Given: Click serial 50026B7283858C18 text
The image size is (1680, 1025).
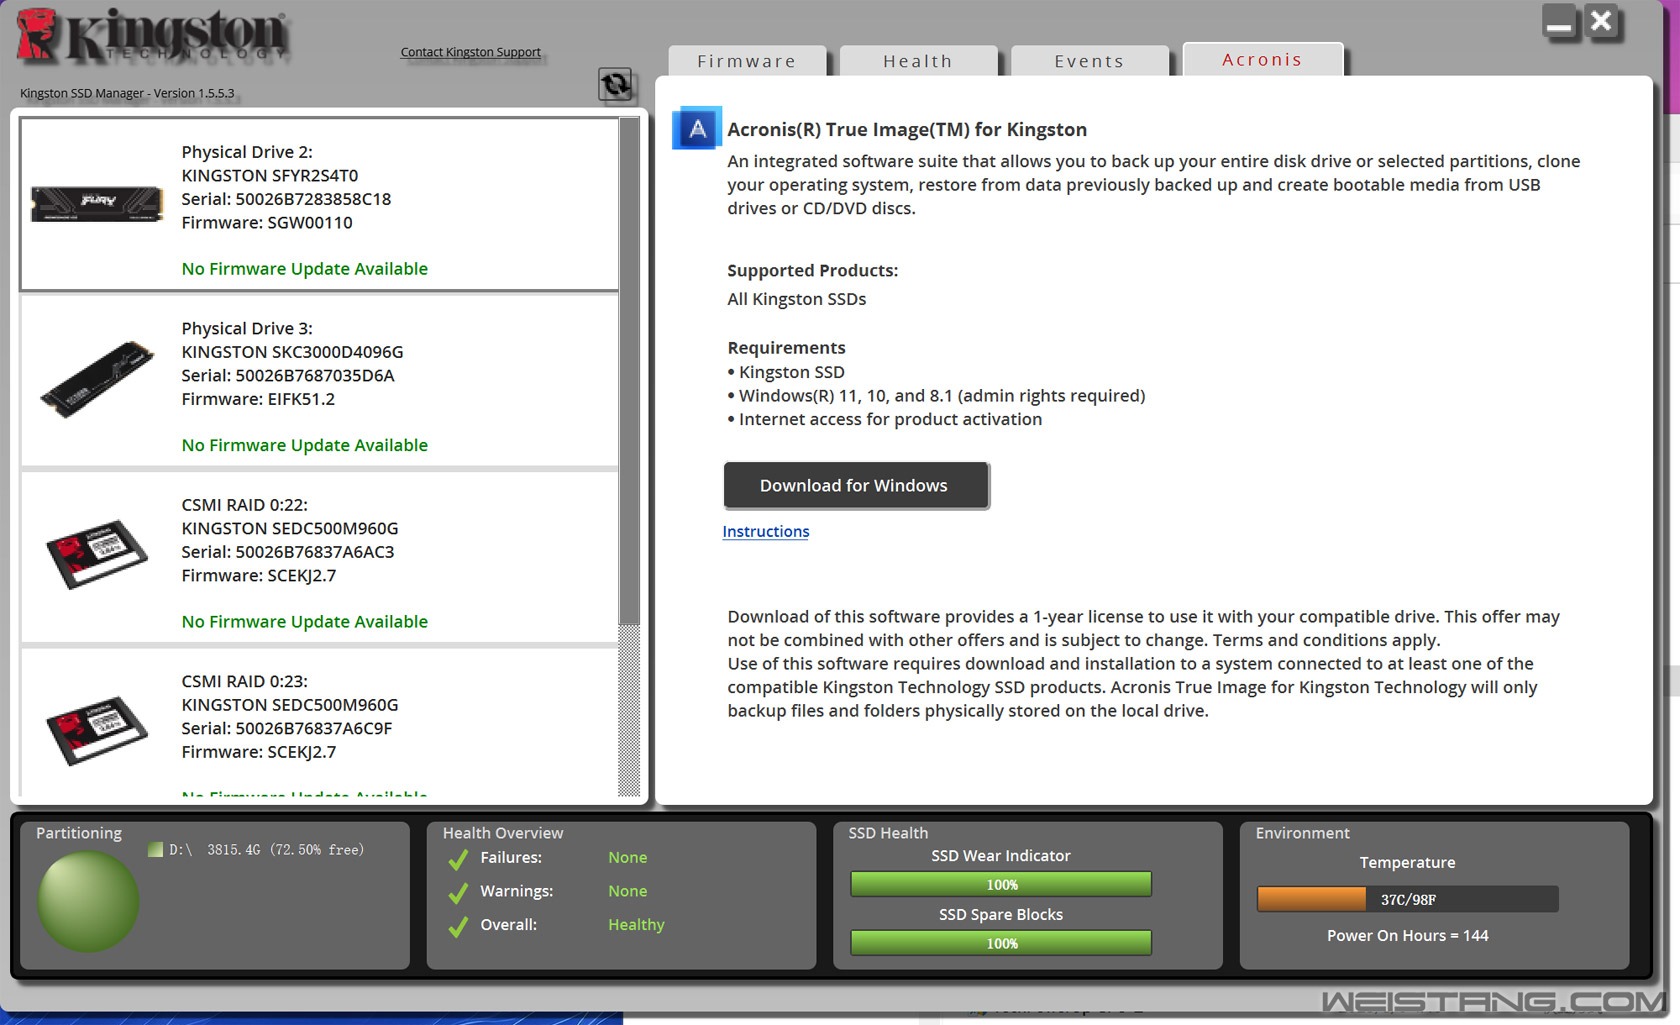Looking at the screenshot, I should (x=286, y=199).
